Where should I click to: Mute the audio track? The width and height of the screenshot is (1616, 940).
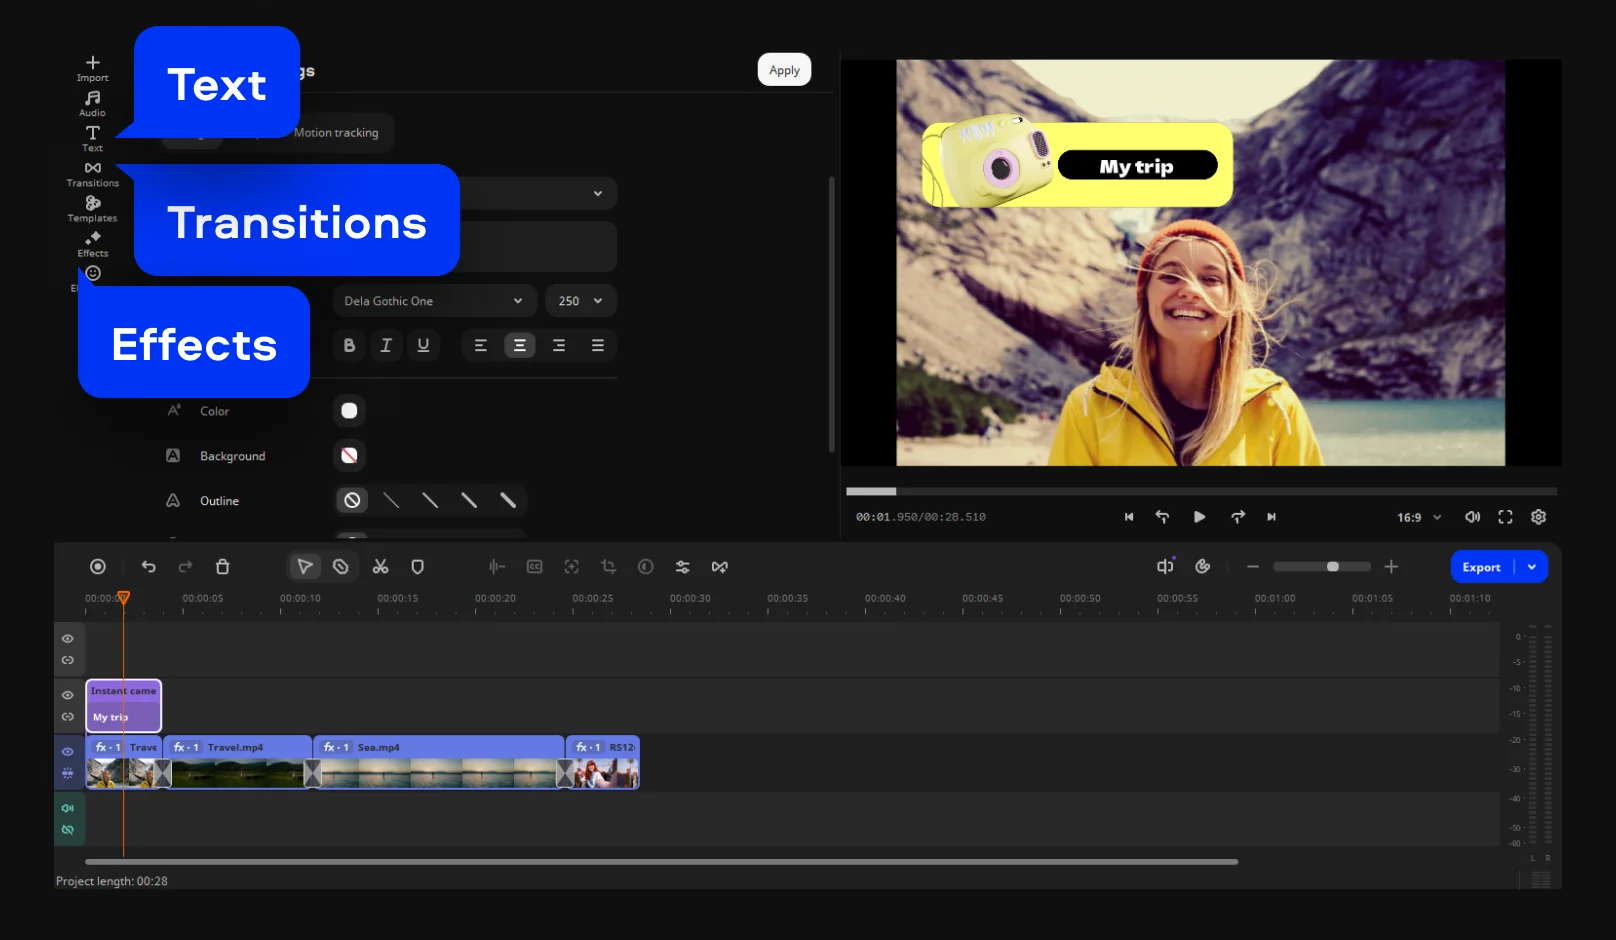[x=68, y=808]
